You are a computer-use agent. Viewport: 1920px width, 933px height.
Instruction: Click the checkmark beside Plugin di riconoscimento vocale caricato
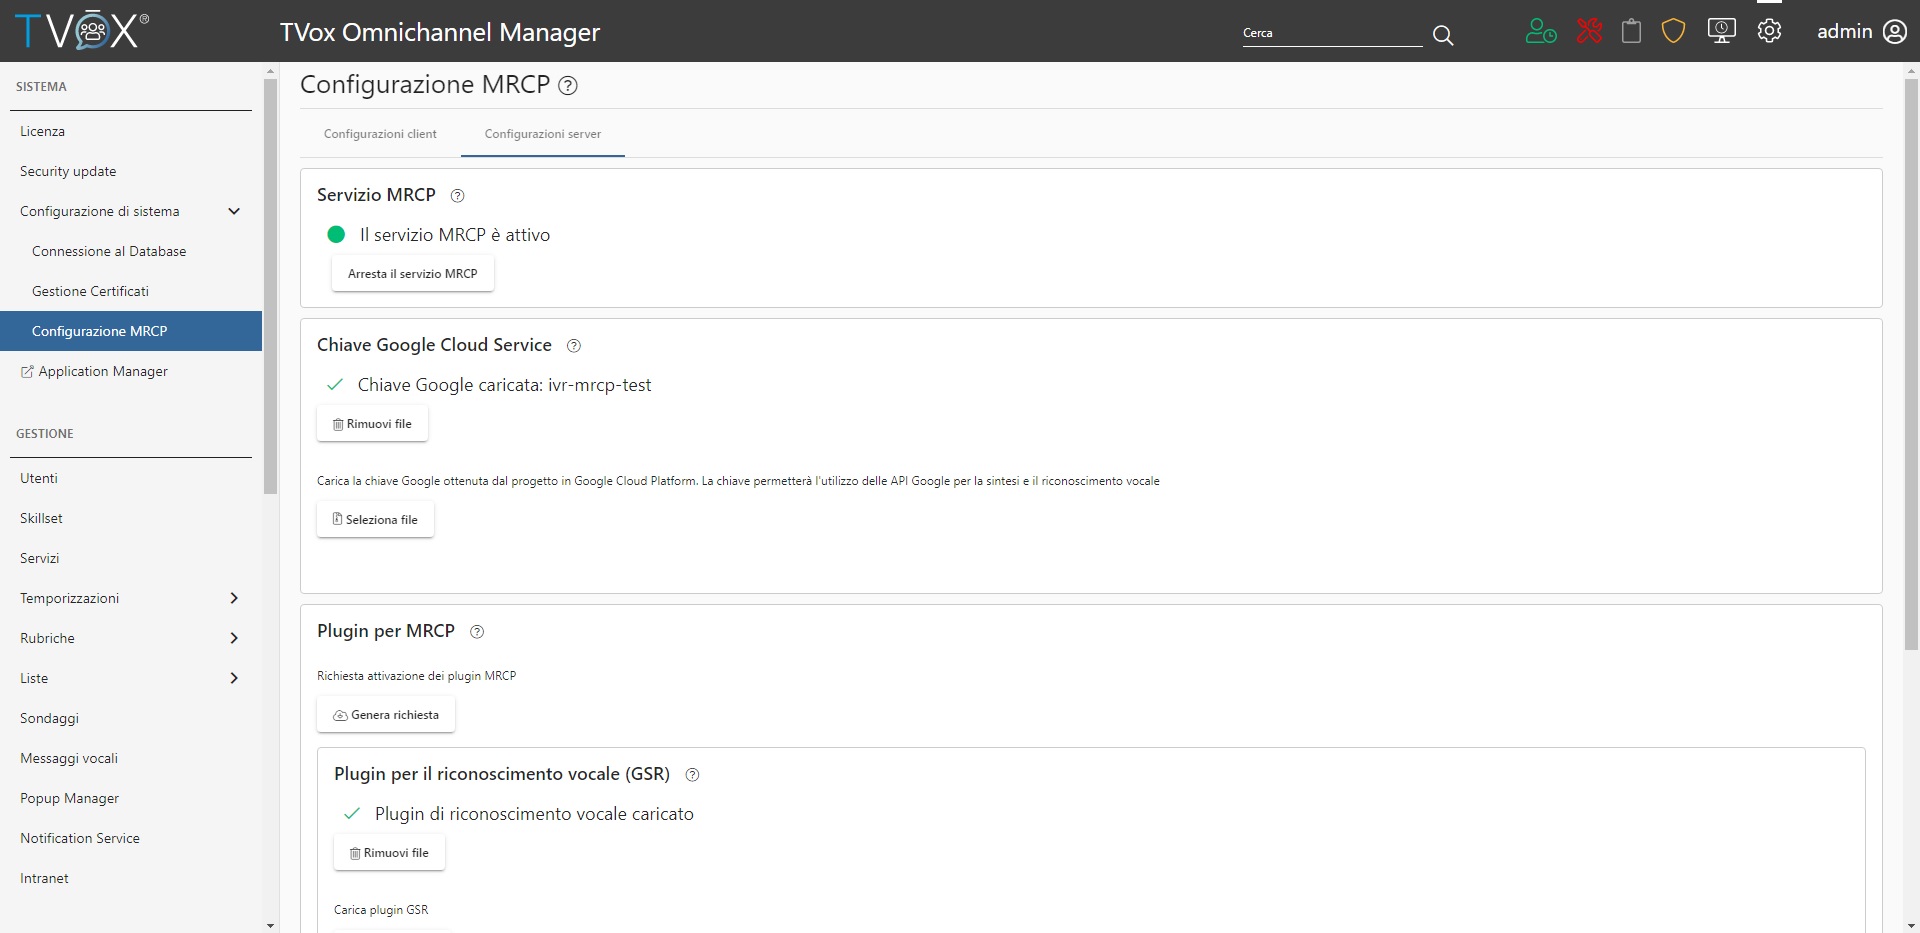click(x=352, y=814)
